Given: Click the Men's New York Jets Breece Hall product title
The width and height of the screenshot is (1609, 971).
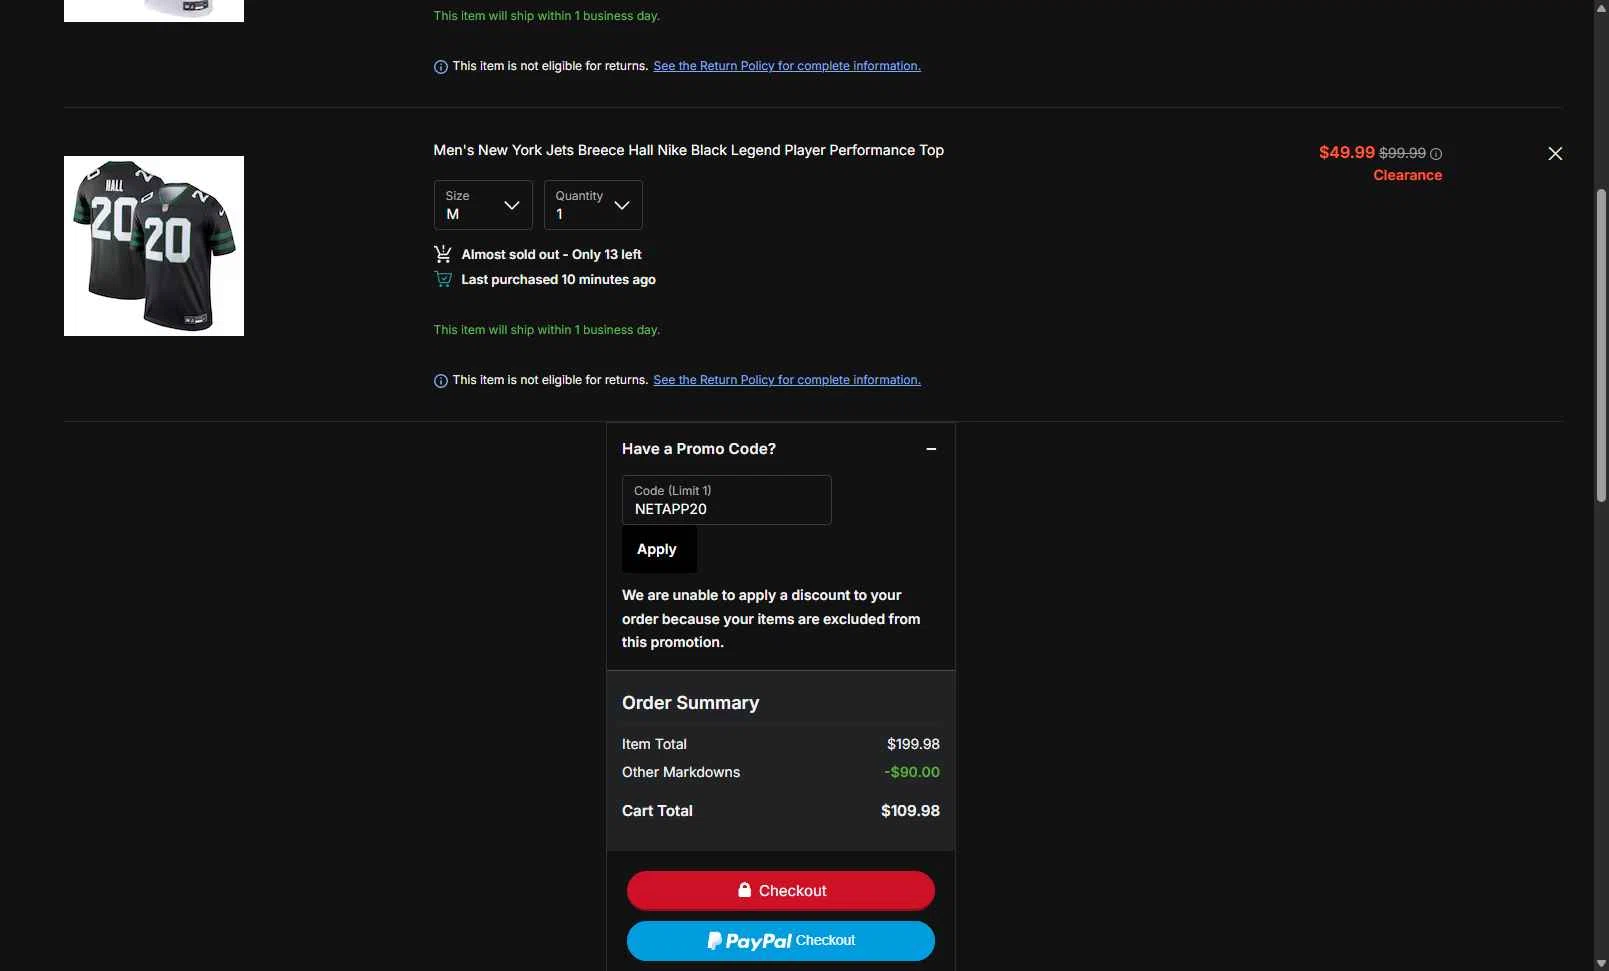Looking at the screenshot, I should pos(688,150).
